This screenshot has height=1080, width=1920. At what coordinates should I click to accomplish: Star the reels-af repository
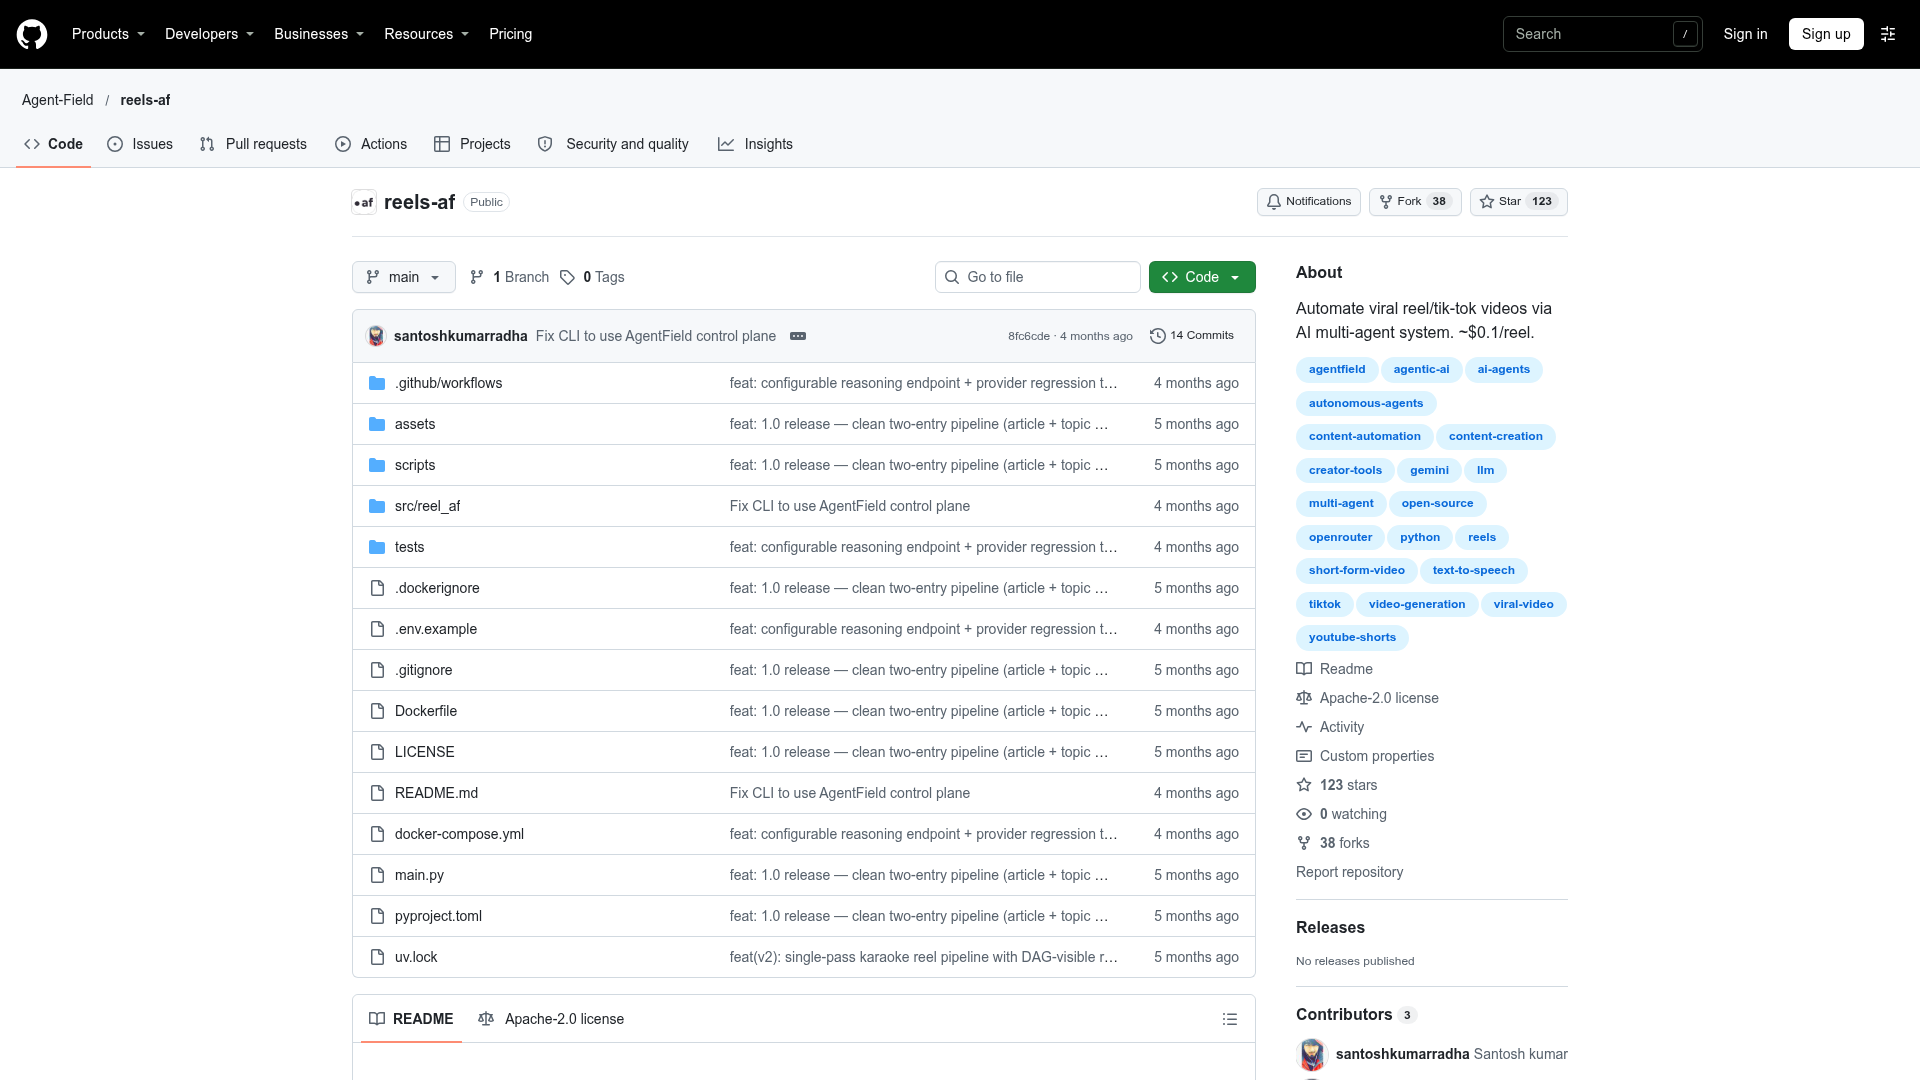pyautogui.click(x=1518, y=202)
